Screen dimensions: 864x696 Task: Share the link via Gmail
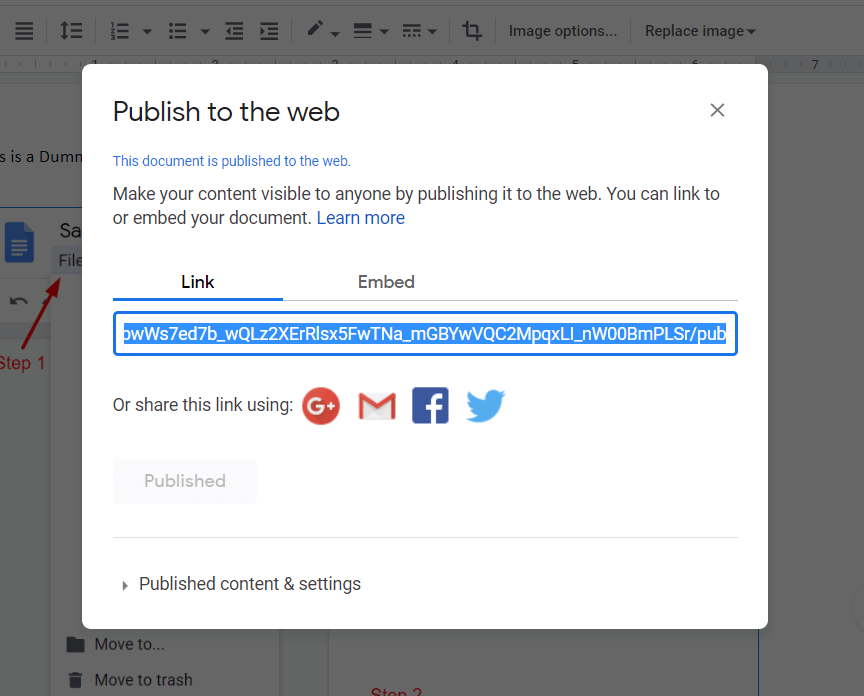point(376,405)
